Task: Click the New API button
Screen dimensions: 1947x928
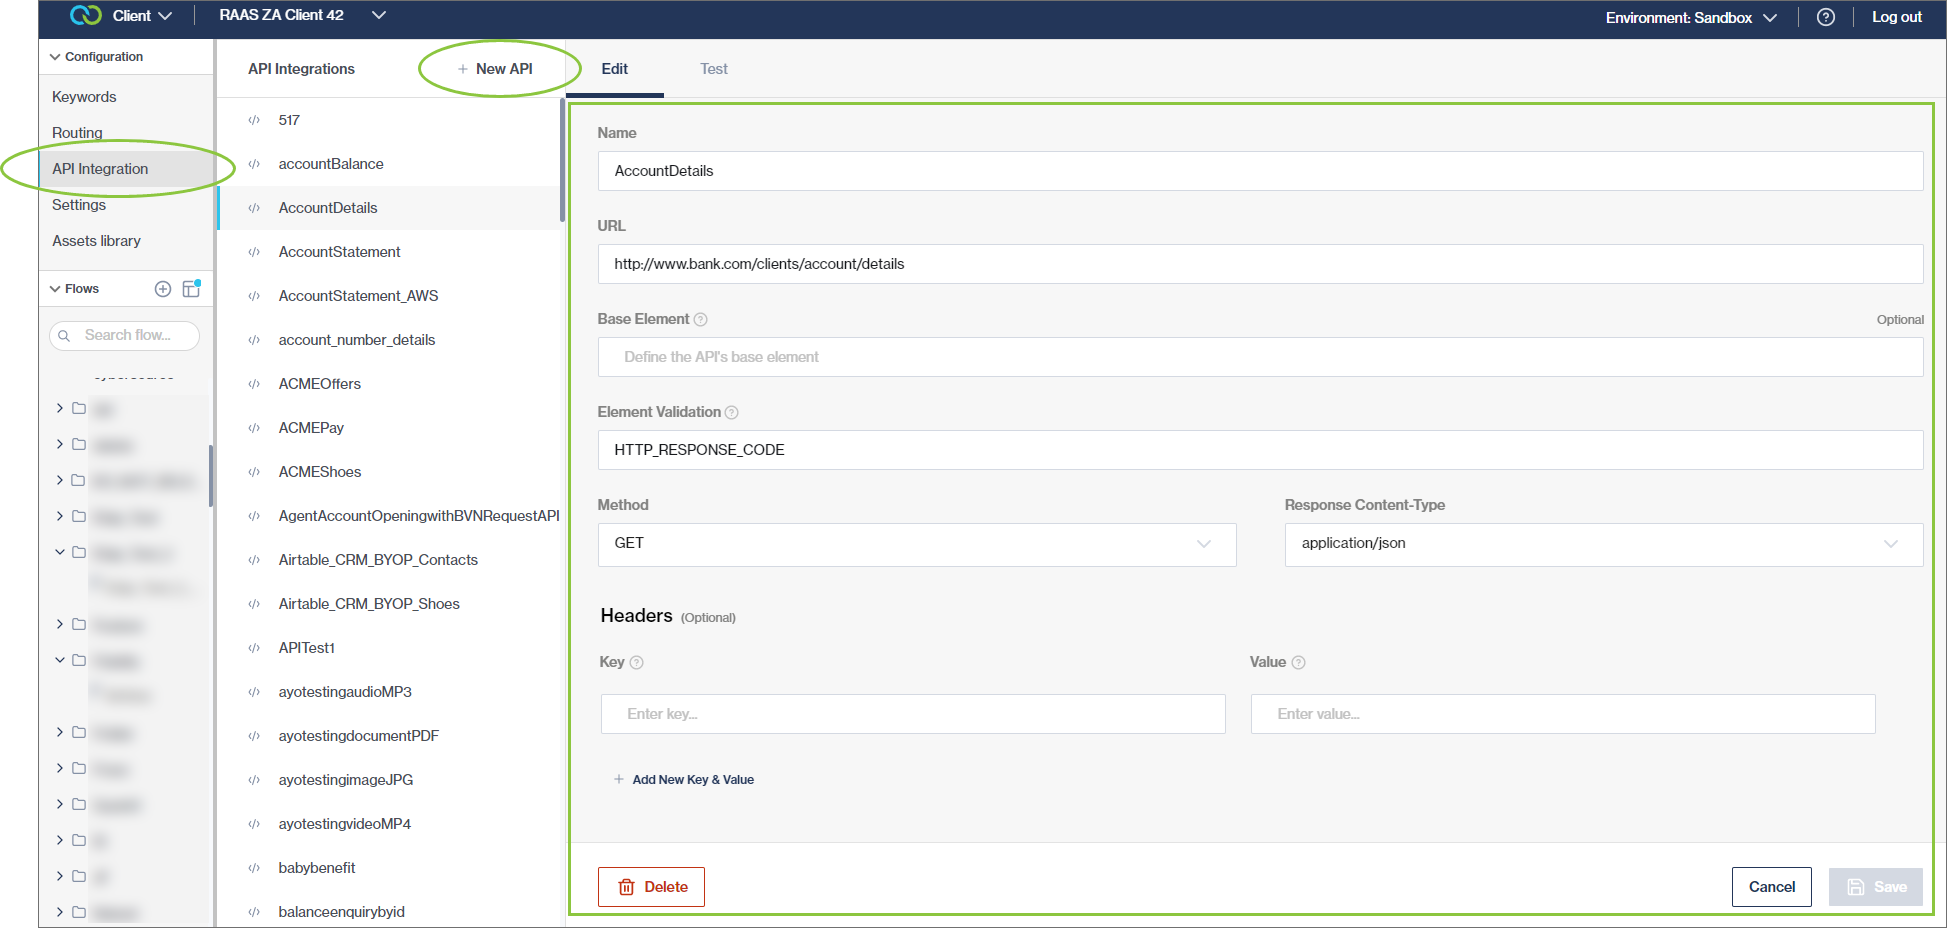Action: tap(495, 69)
